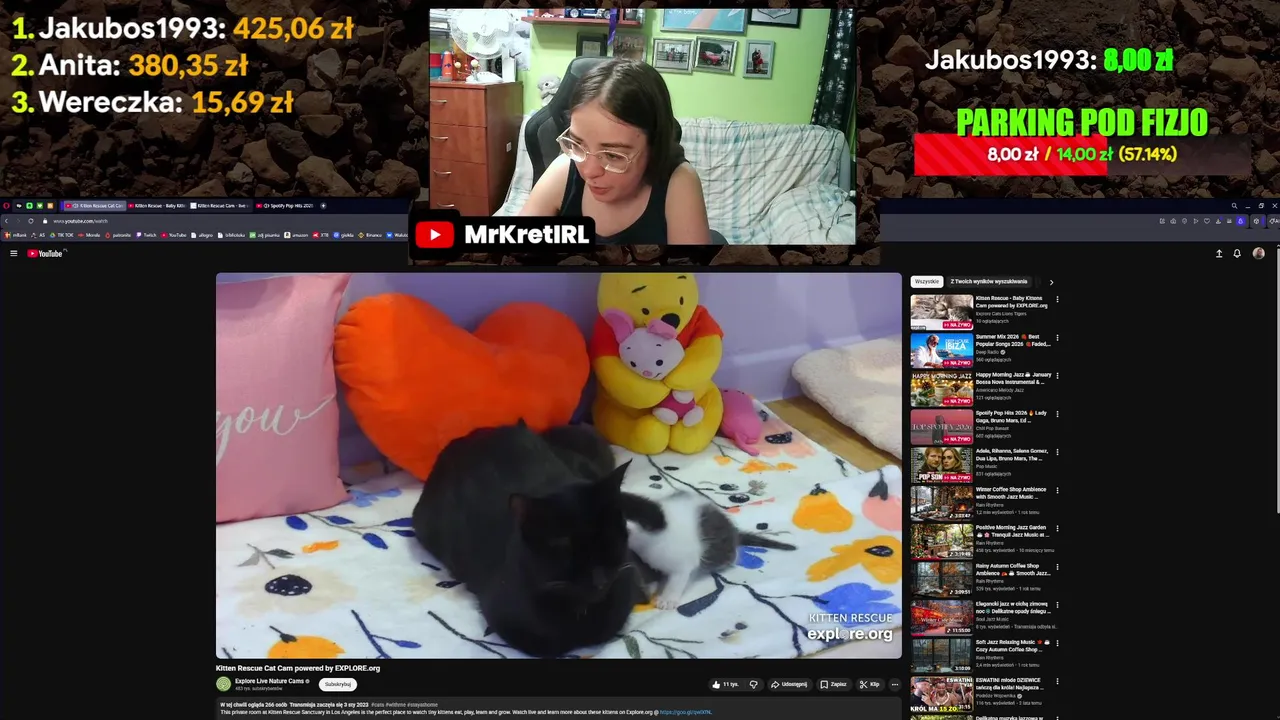Image resolution: width=1280 pixels, height=720 pixels.
Task: Open the Positive Morning Jazz Garden thumbnail
Action: coord(941,541)
